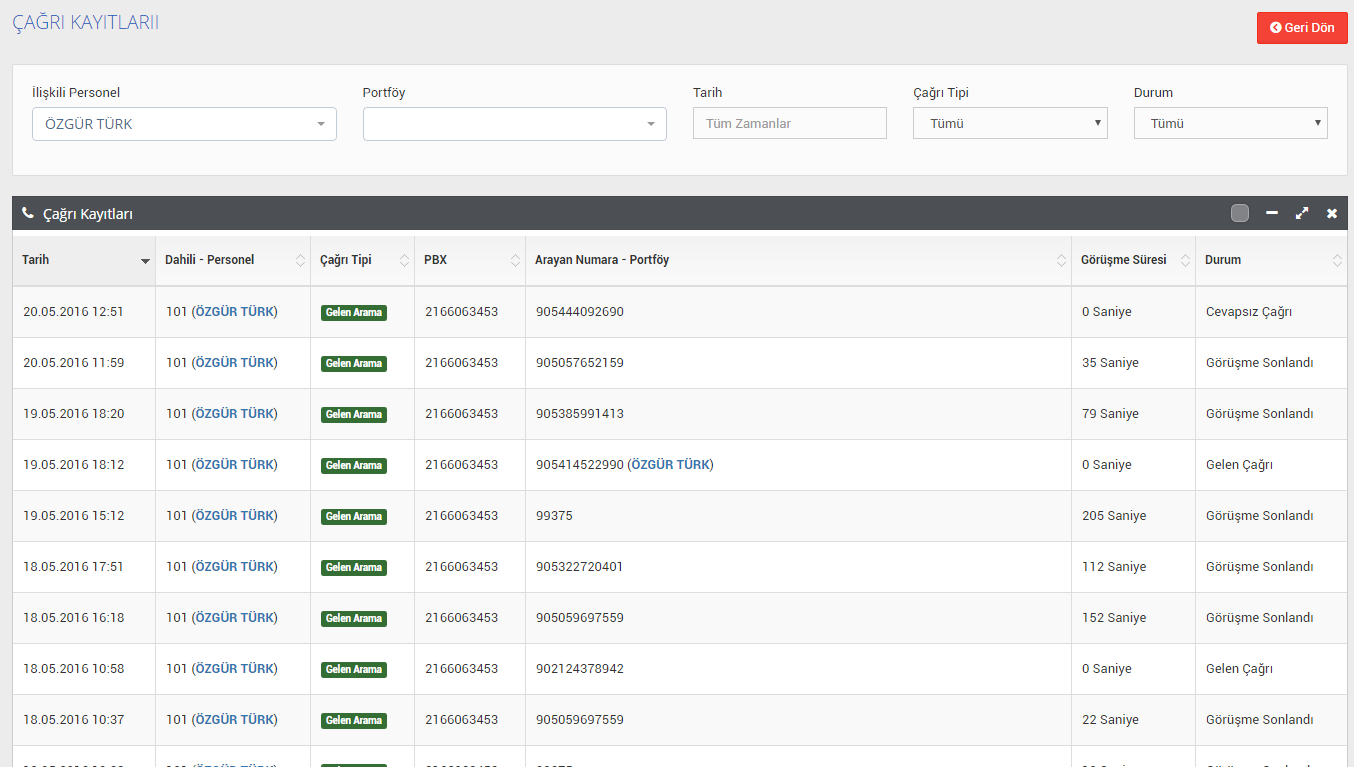Image resolution: width=1354 pixels, height=767 pixels.
Task: Click Gelen Arama badge in 18.05.2016 10:58 row
Action: pos(354,670)
